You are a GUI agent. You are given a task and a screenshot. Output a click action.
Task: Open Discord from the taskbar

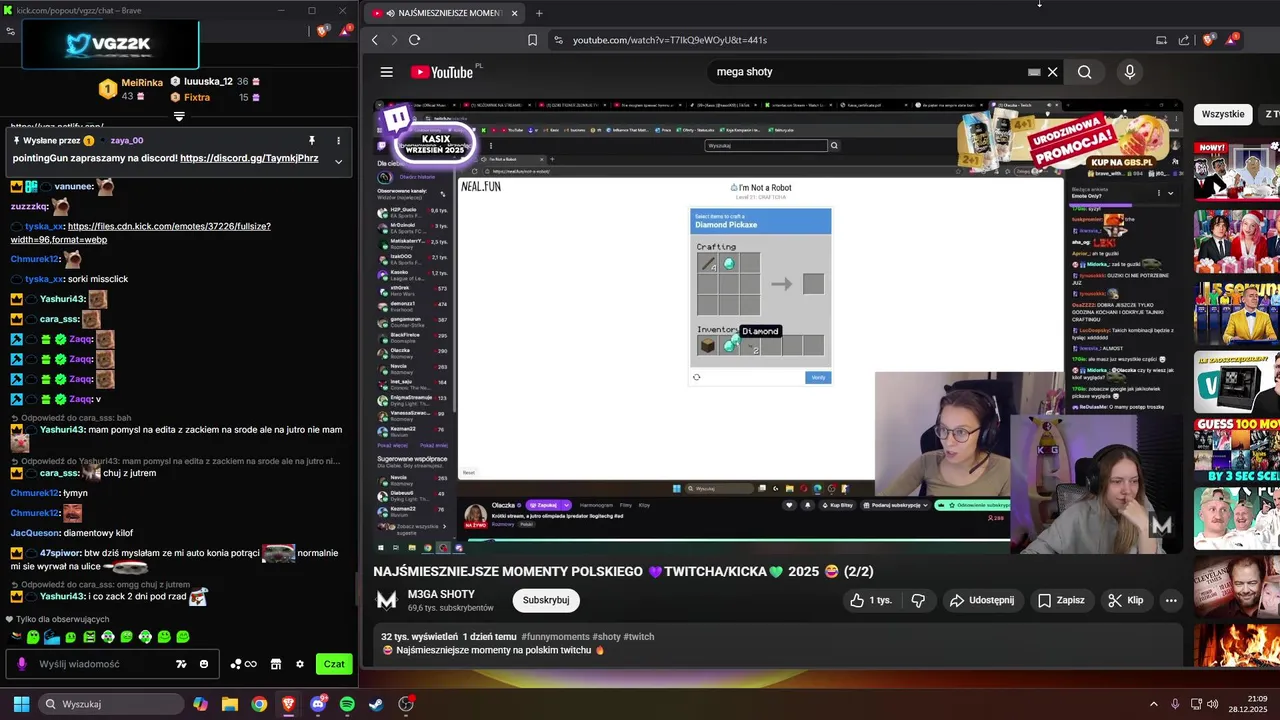[318, 704]
